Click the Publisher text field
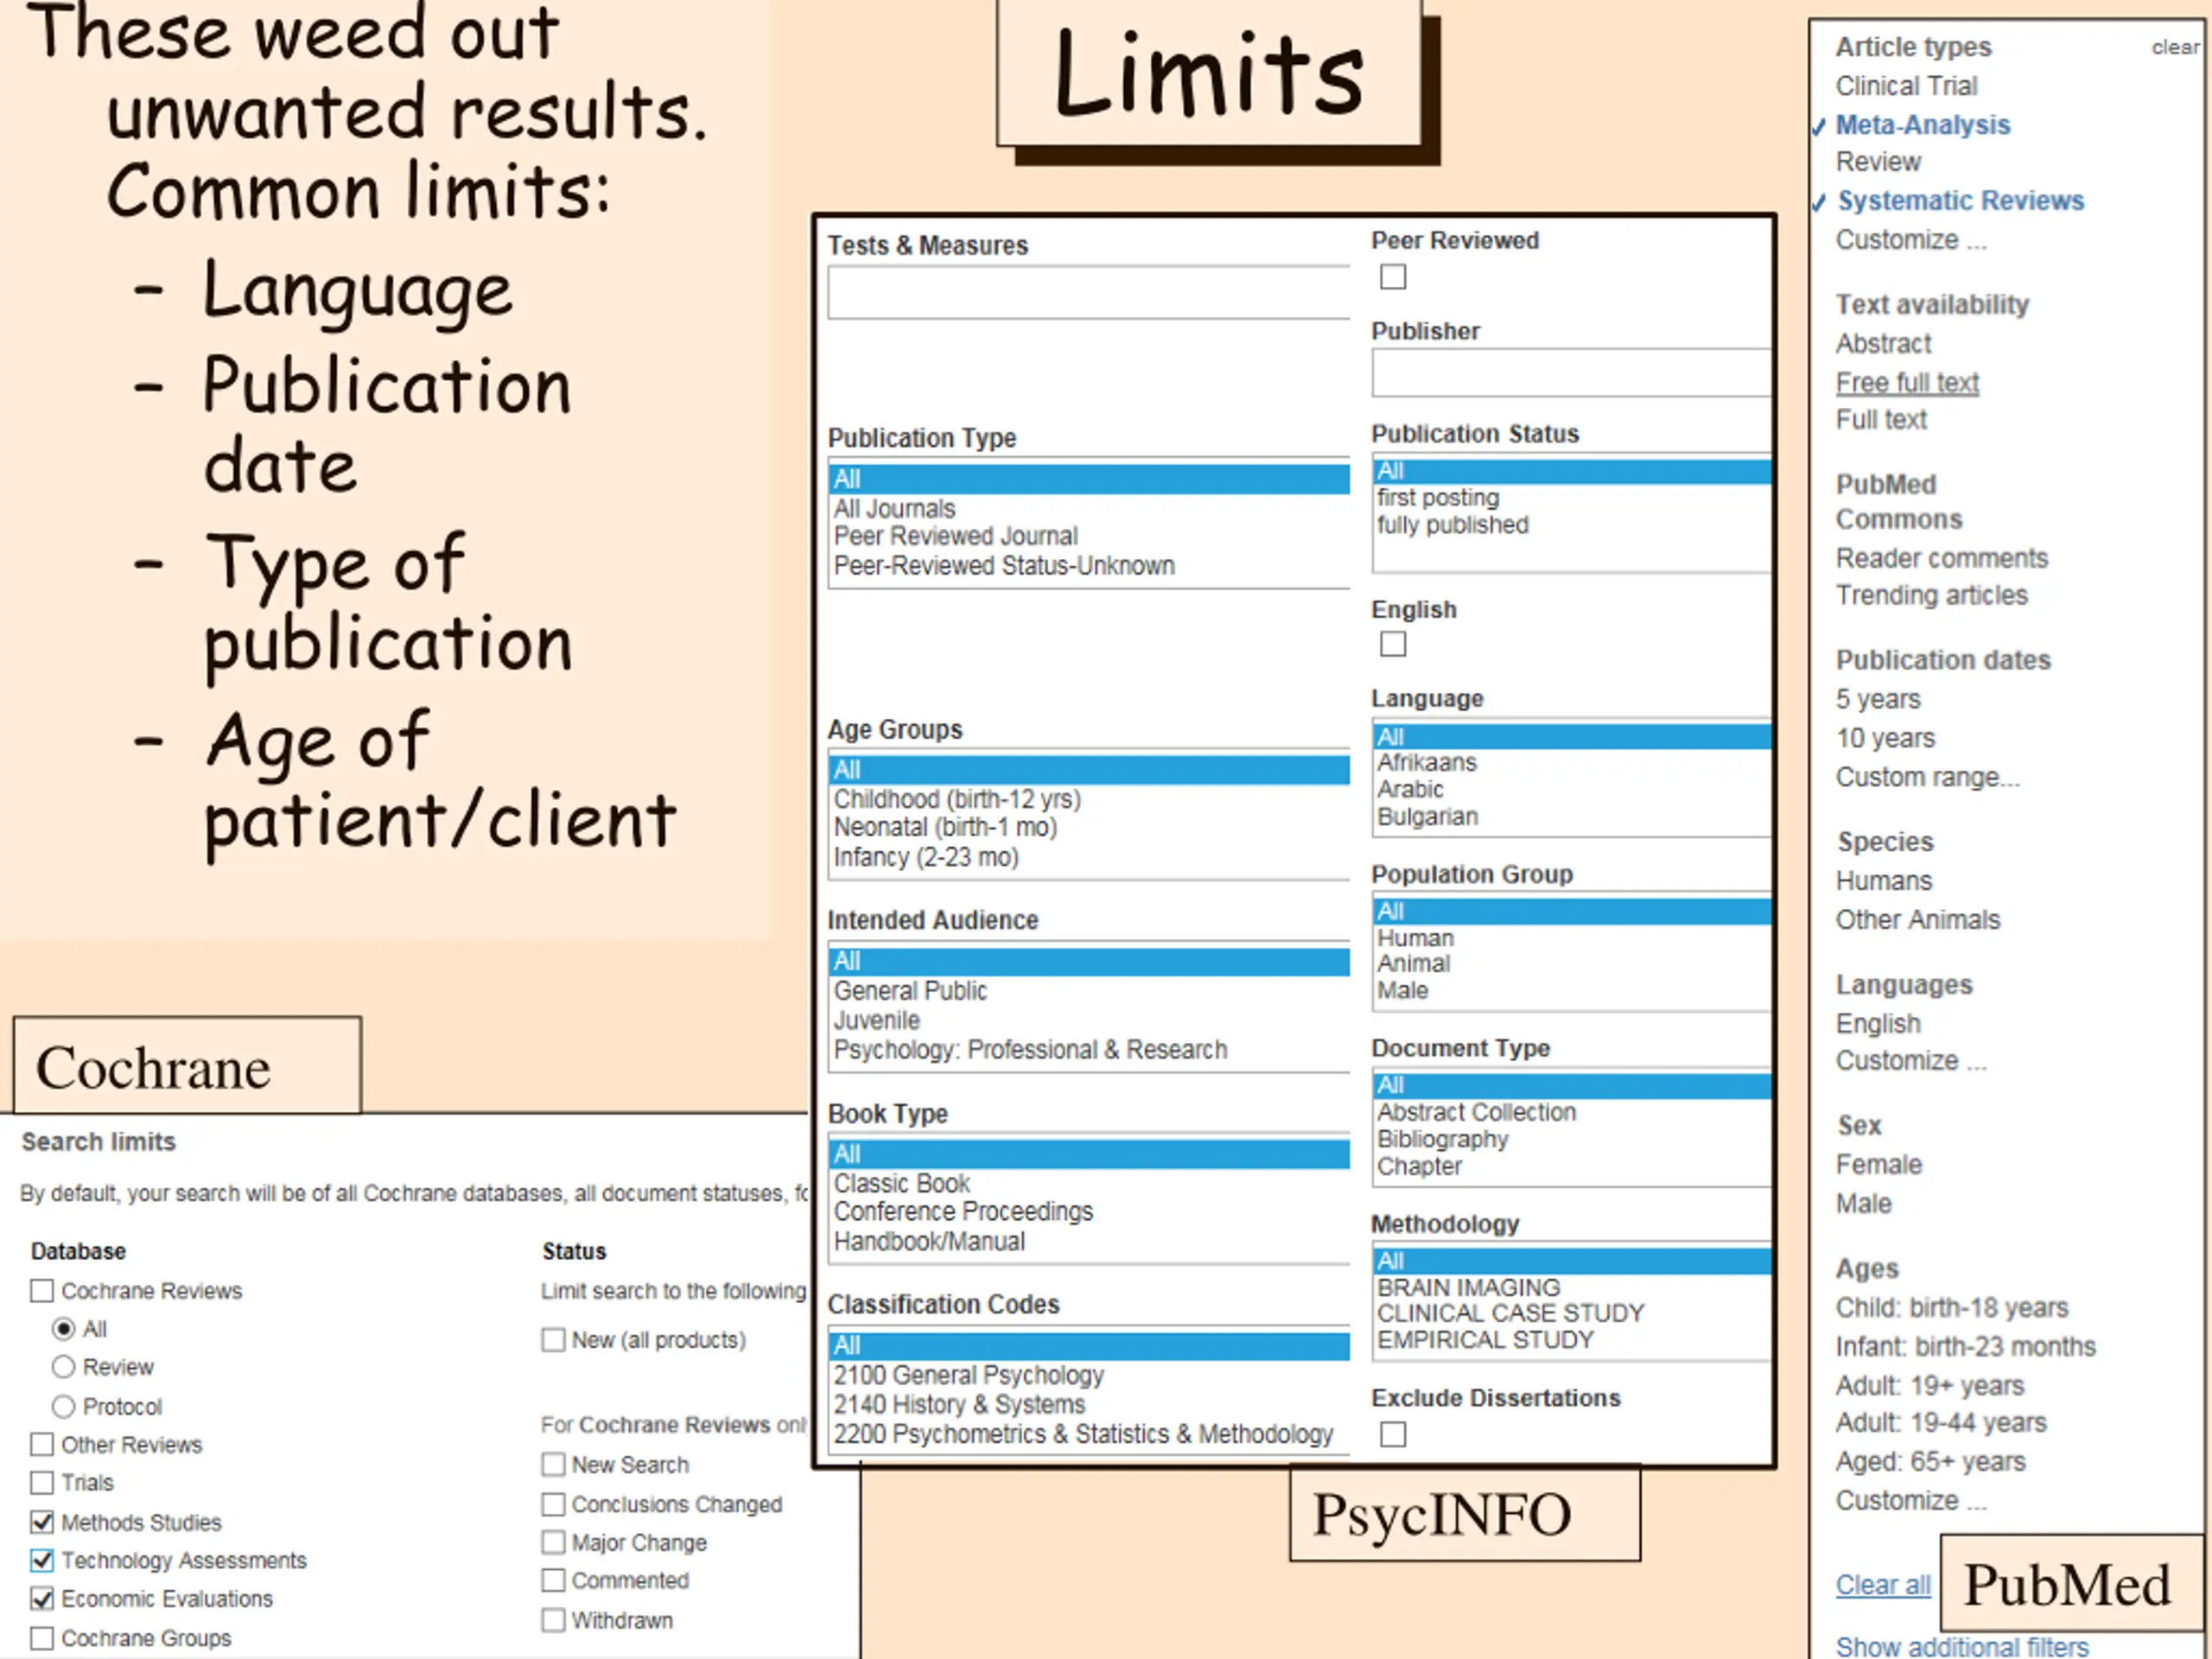Viewport: 2212px width, 1659px height. tap(1570, 374)
